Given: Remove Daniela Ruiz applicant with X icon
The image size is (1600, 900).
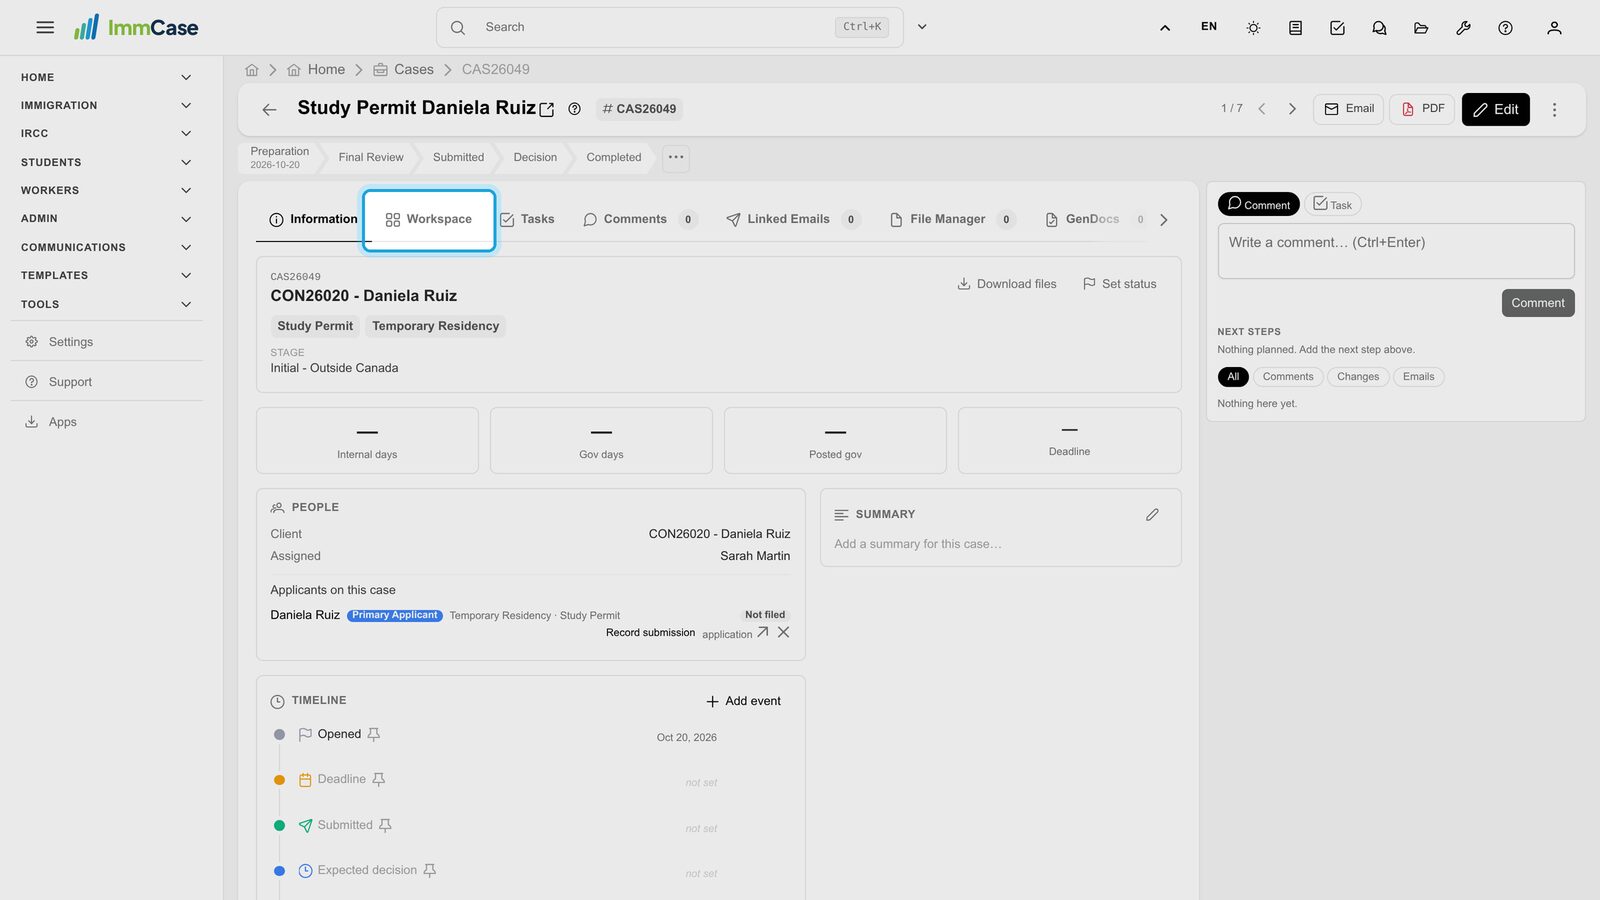Looking at the screenshot, I should click(783, 632).
